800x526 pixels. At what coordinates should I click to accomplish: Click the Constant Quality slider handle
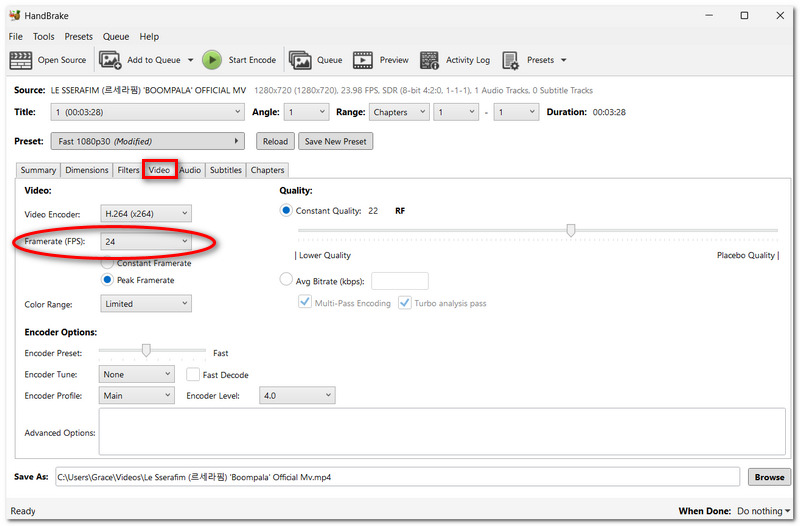pos(571,231)
